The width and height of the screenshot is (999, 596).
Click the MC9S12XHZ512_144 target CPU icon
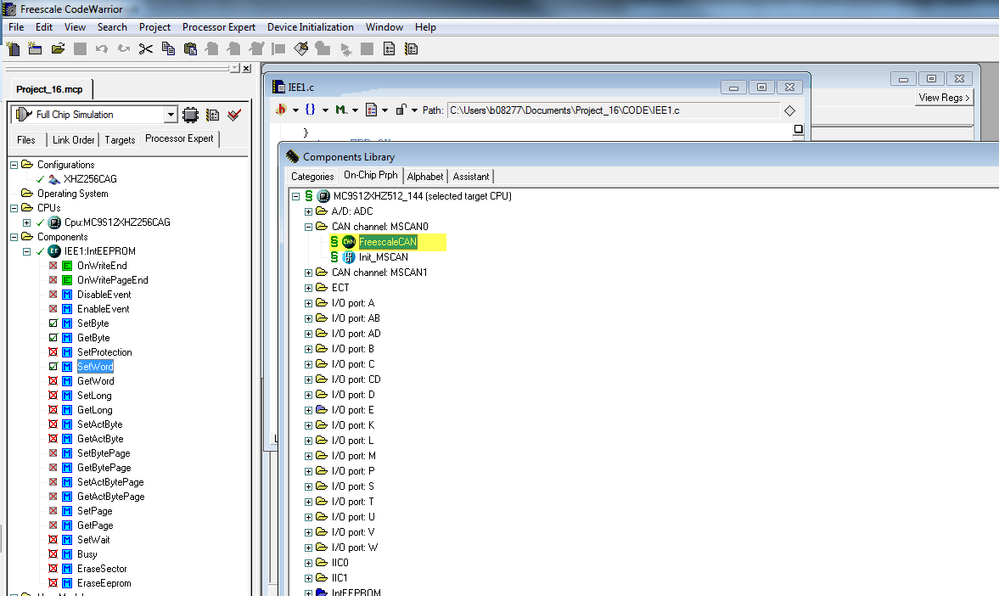pyautogui.click(x=323, y=196)
